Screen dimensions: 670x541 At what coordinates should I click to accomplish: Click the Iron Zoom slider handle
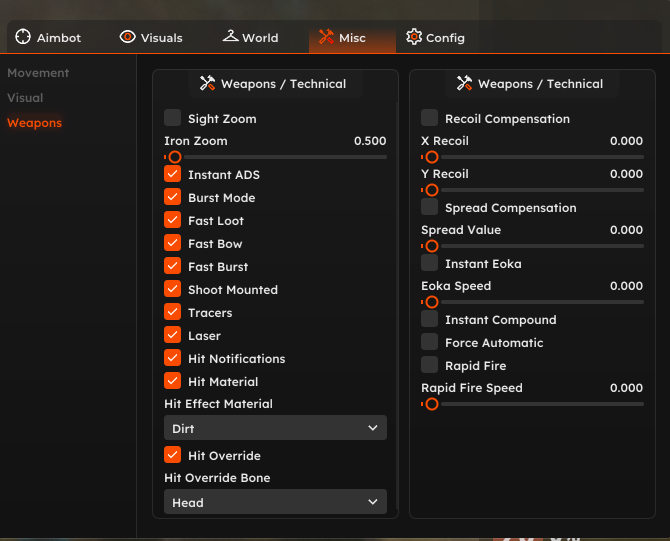174,157
